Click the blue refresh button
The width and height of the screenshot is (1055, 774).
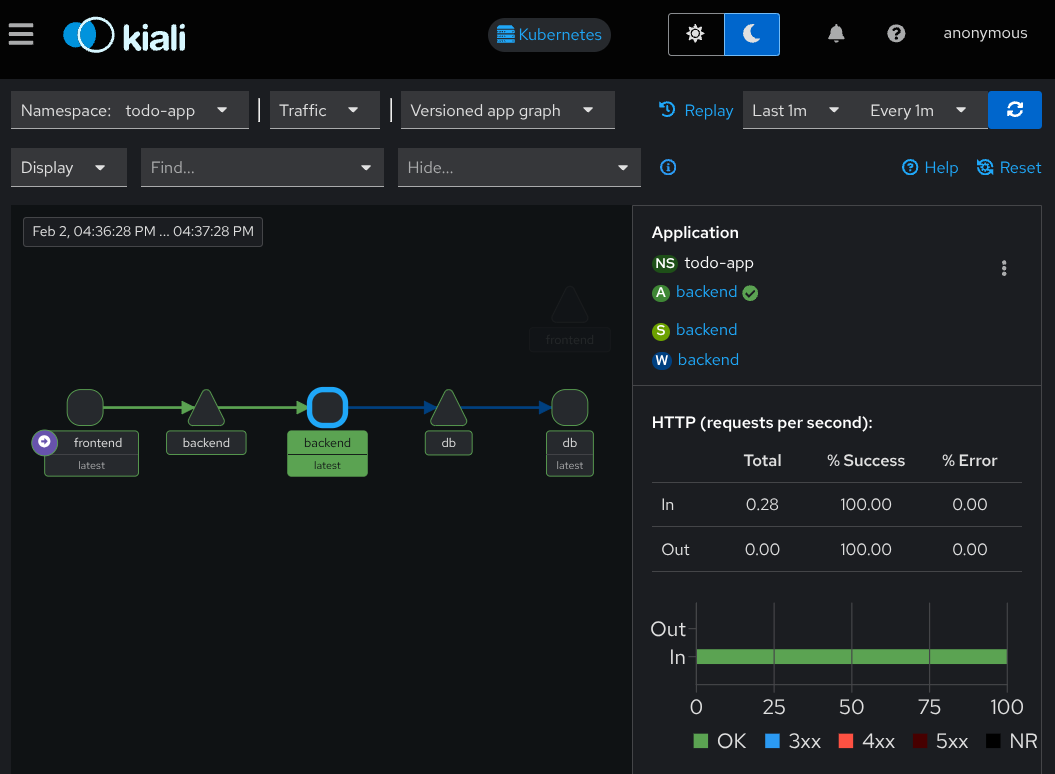click(1015, 110)
